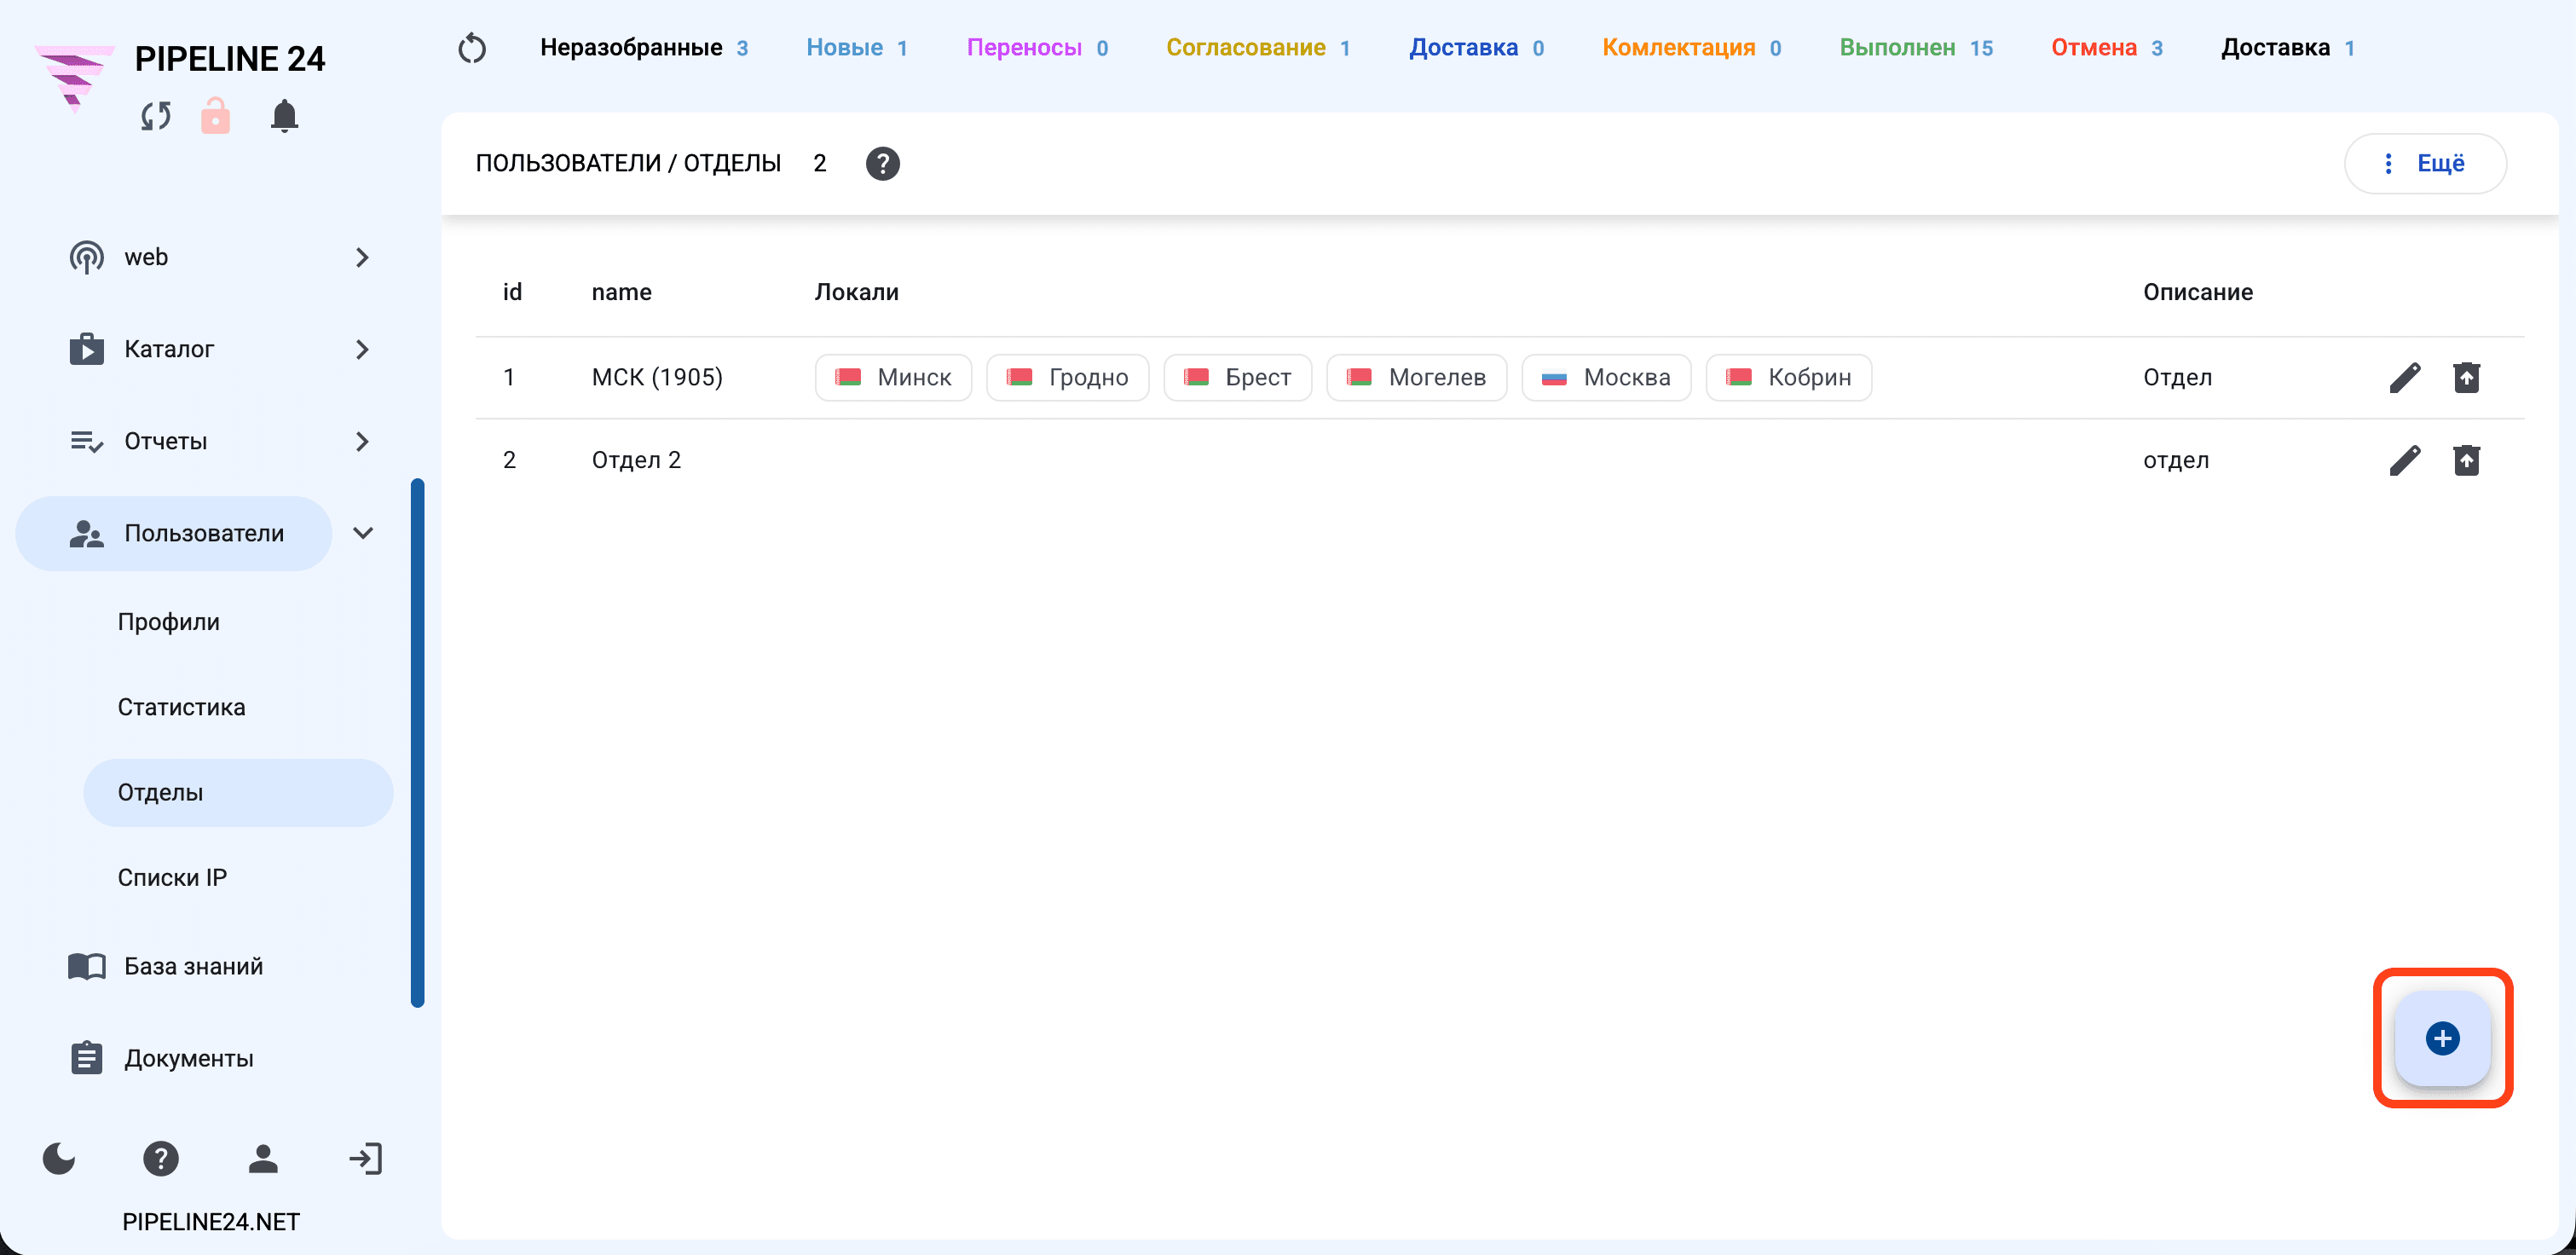Toggle dark mode moon icon
The height and width of the screenshot is (1255, 2576).
click(x=59, y=1159)
